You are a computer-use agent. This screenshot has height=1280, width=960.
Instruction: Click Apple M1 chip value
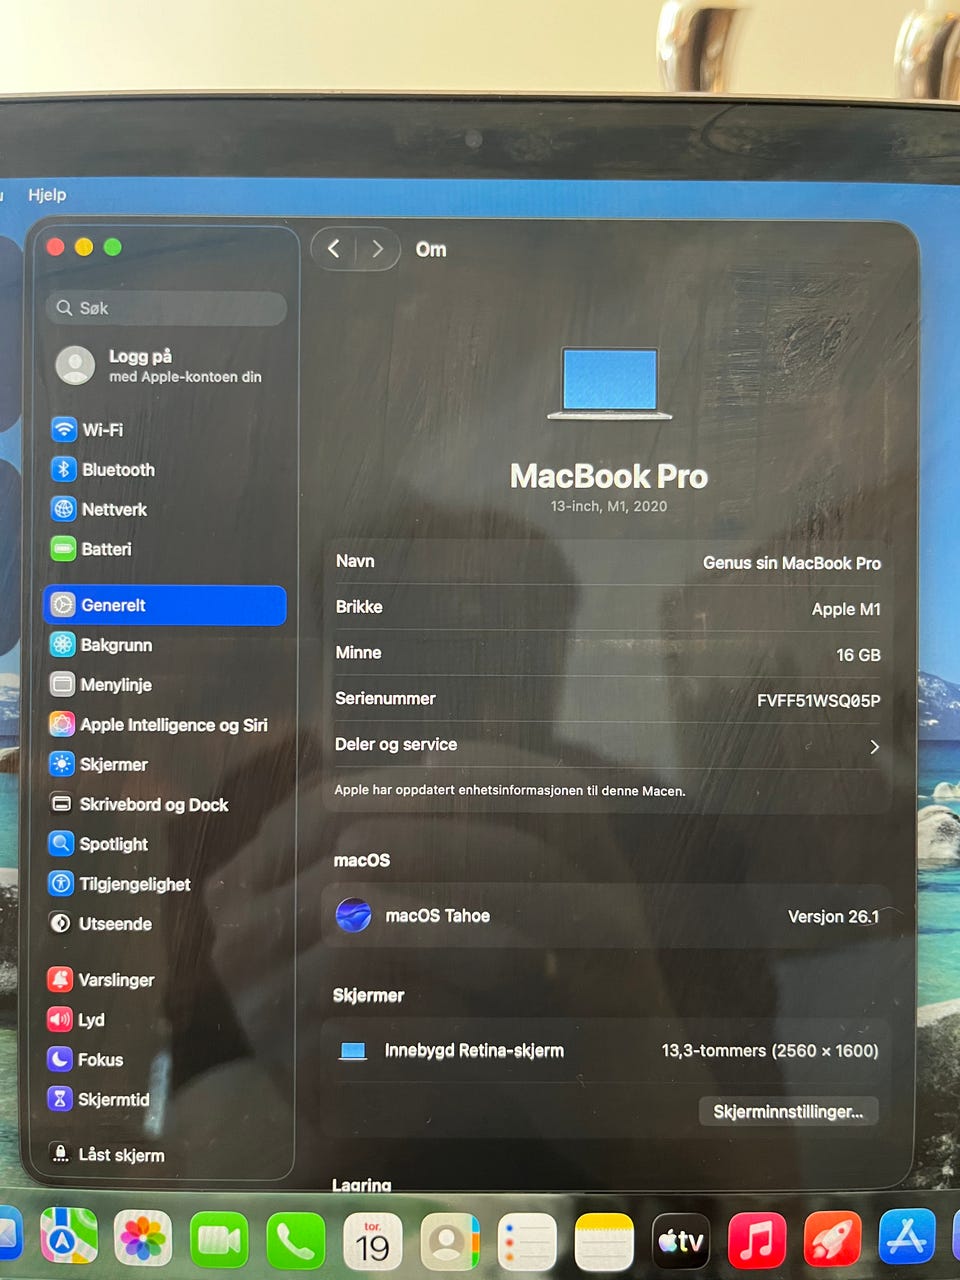tap(846, 609)
